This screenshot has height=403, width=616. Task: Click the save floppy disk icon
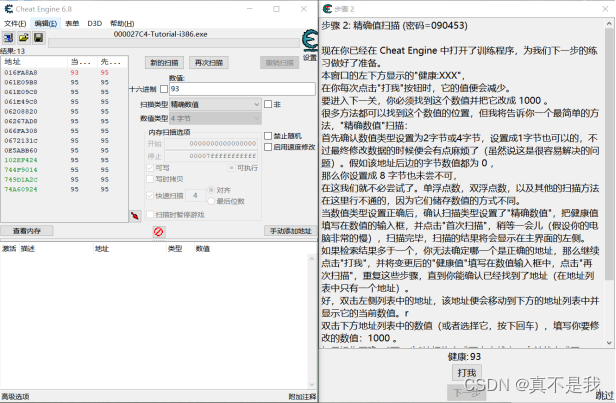click(x=38, y=38)
